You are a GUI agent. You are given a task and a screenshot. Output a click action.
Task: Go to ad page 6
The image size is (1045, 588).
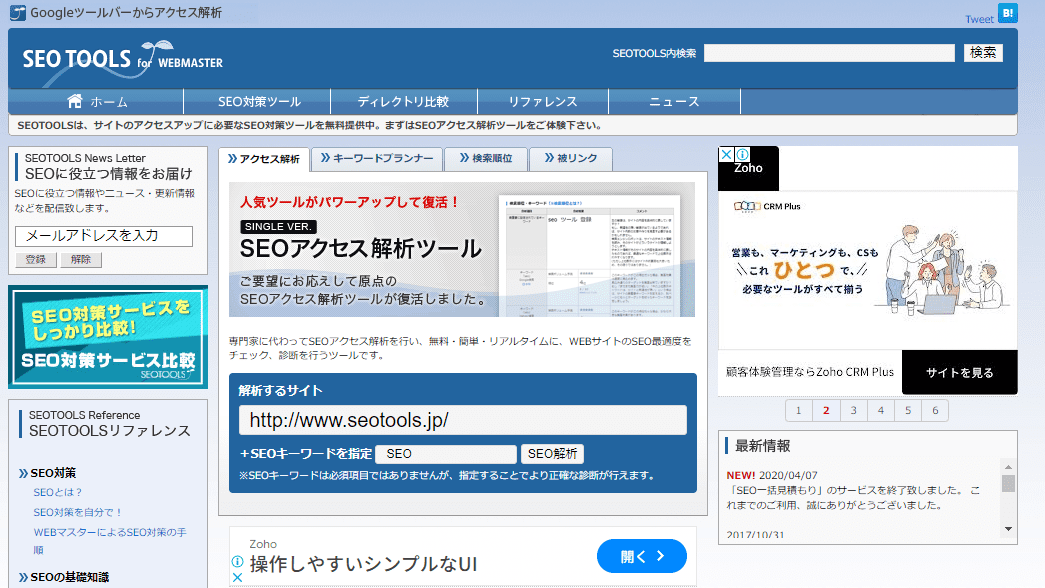[x=936, y=411]
